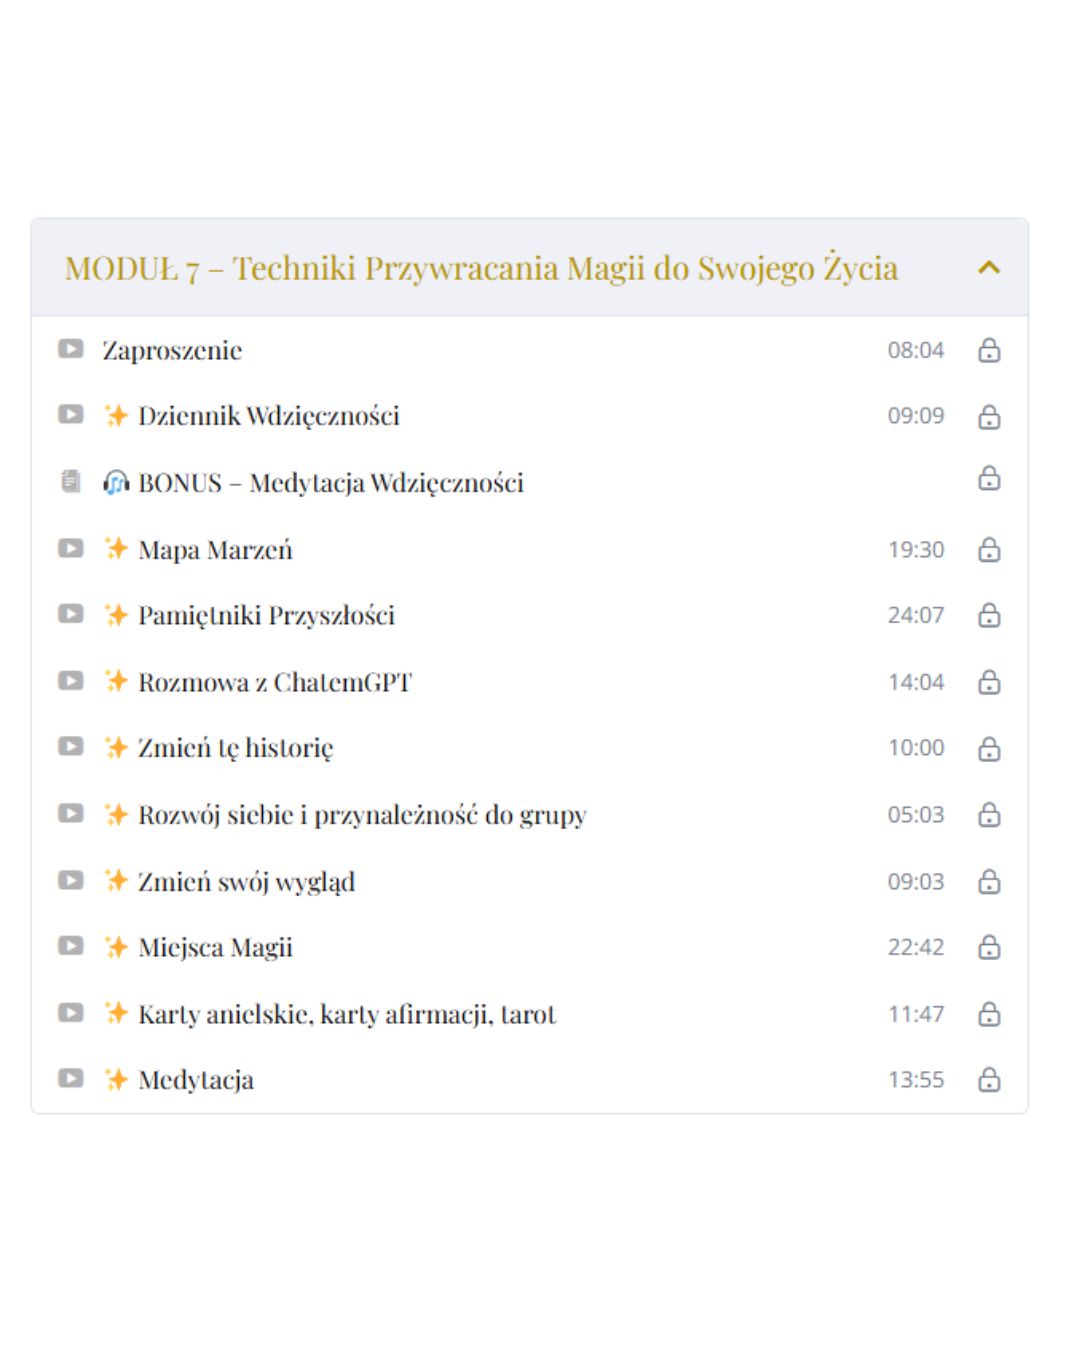Open the Zmień swój wygląd lesson

(x=246, y=882)
